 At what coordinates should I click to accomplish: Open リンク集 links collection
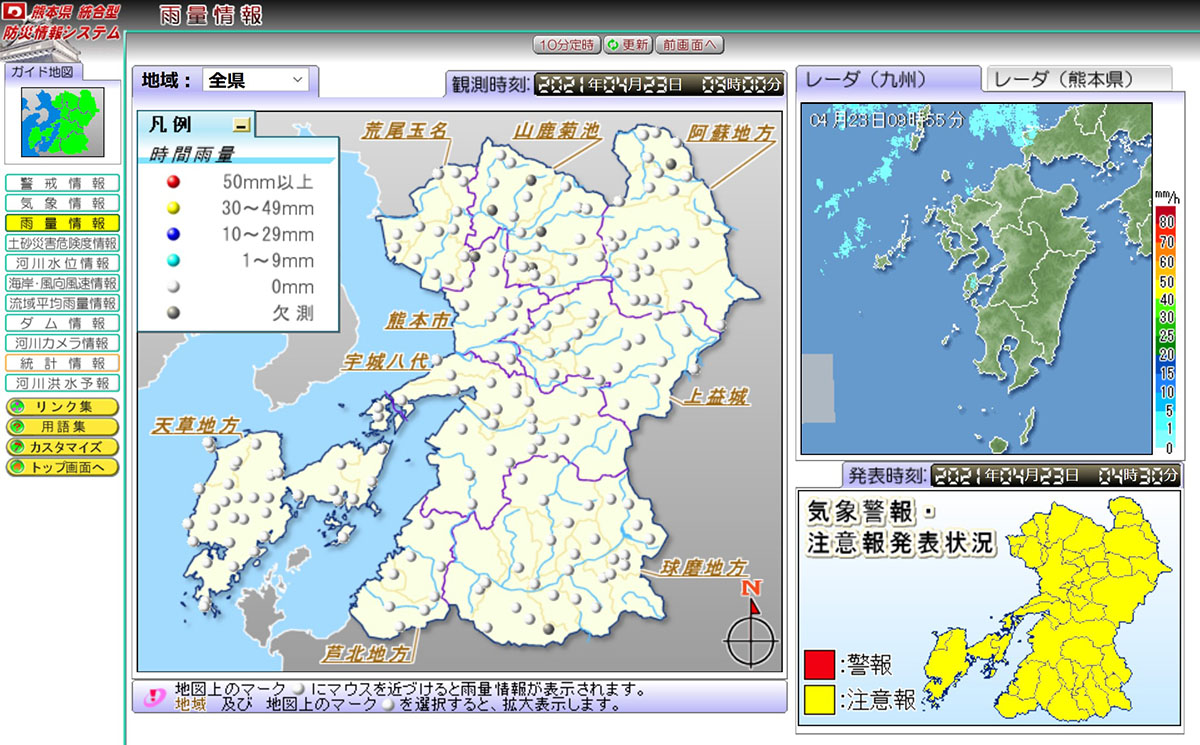click(x=62, y=407)
